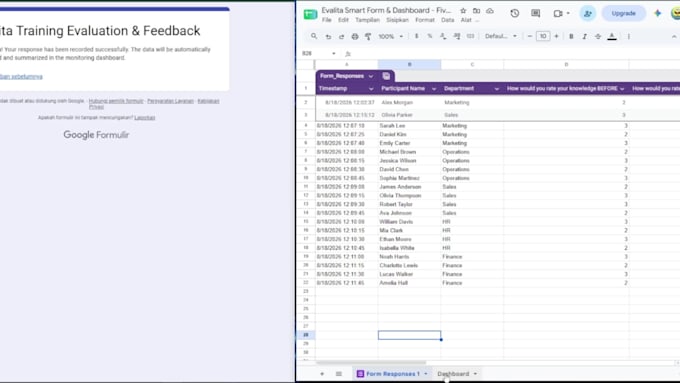Open the knowledge BEFORE column dropdown

point(622,89)
